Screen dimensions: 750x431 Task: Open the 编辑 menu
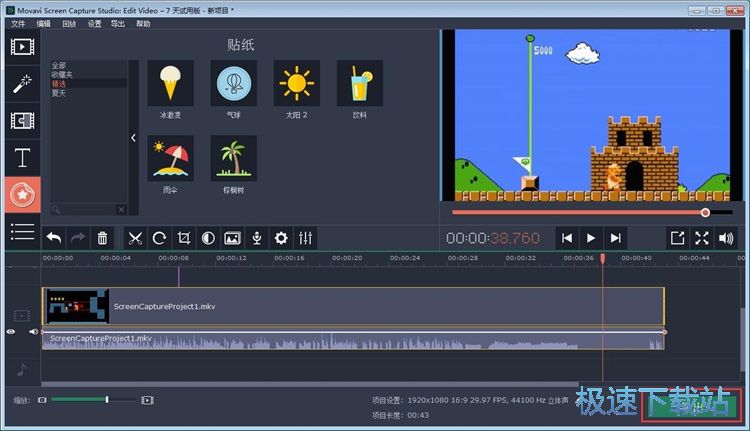[x=44, y=23]
